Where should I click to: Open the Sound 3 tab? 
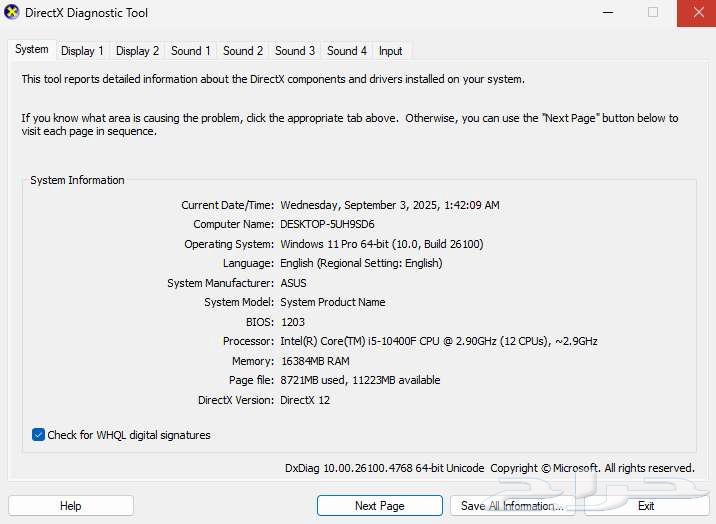pos(295,51)
